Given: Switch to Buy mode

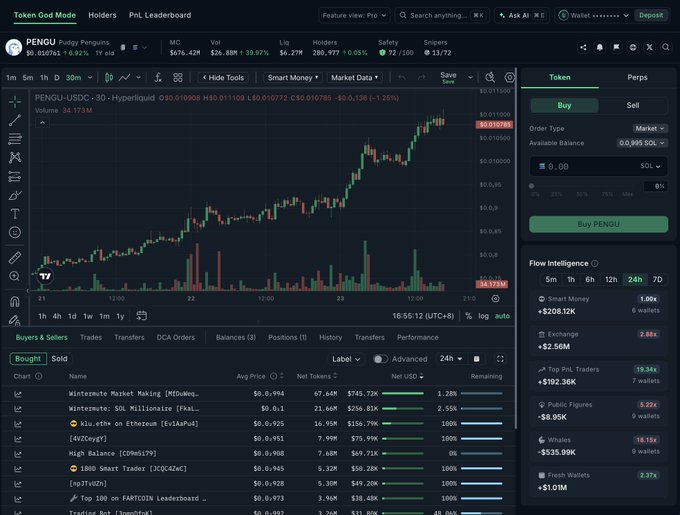Looking at the screenshot, I should click(564, 105).
